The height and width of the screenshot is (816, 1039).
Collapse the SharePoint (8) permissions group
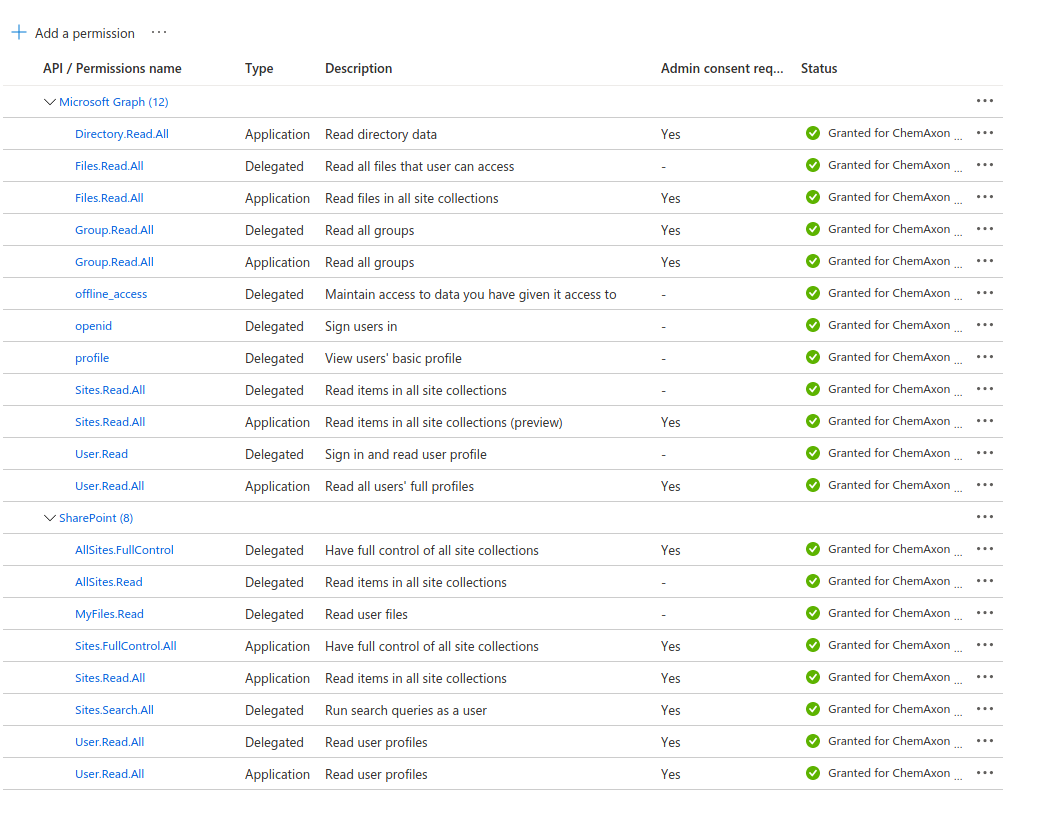(50, 518)
